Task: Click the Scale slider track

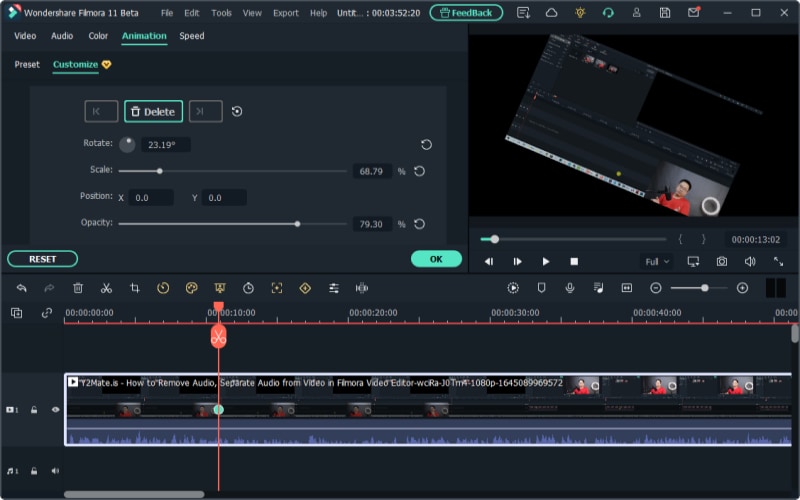Action: click(x=233, y=171)
